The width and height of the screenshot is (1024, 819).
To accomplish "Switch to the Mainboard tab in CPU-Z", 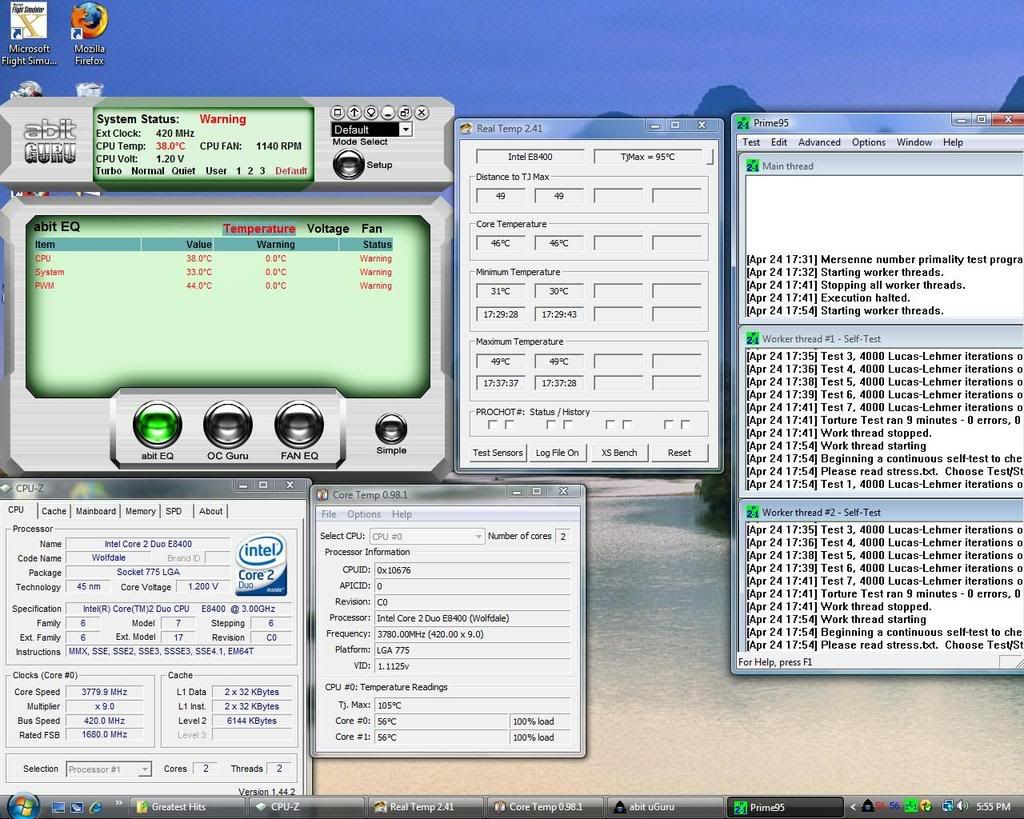I will (96, 511).
